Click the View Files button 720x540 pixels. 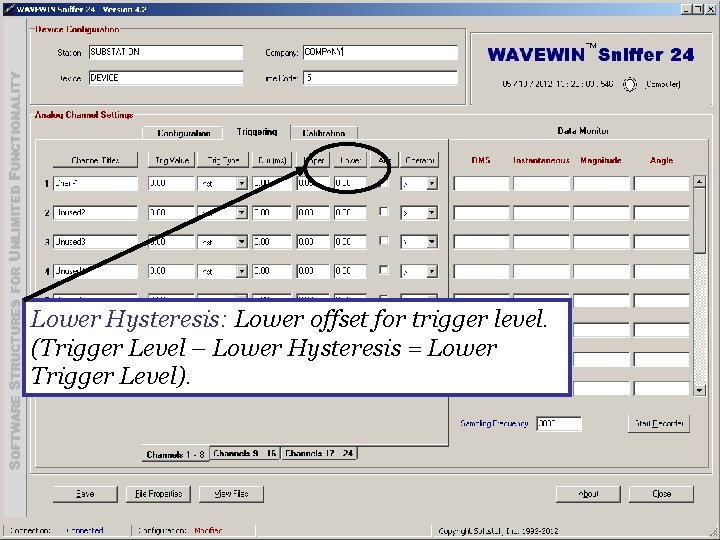coord(231,494)
